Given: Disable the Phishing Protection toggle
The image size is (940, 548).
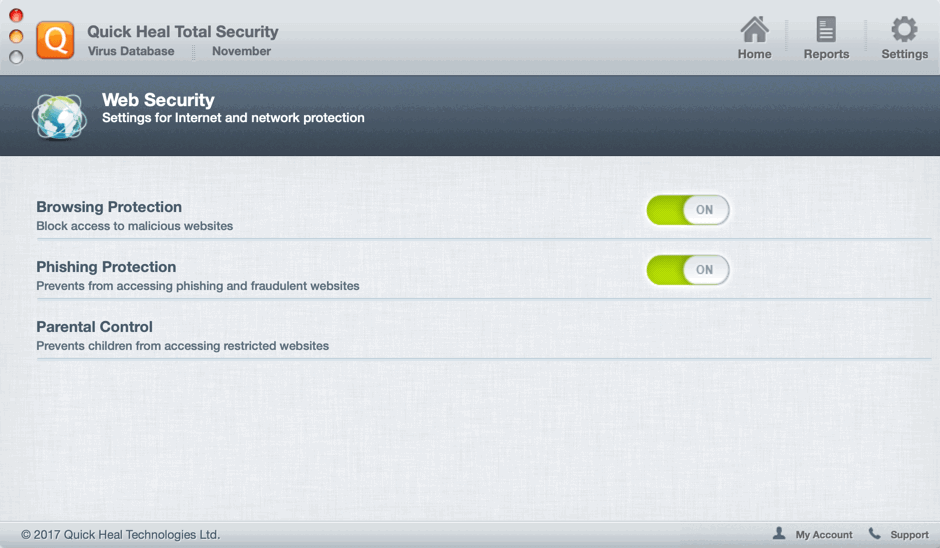Looking at the screenshot, I should click(688, 270).
